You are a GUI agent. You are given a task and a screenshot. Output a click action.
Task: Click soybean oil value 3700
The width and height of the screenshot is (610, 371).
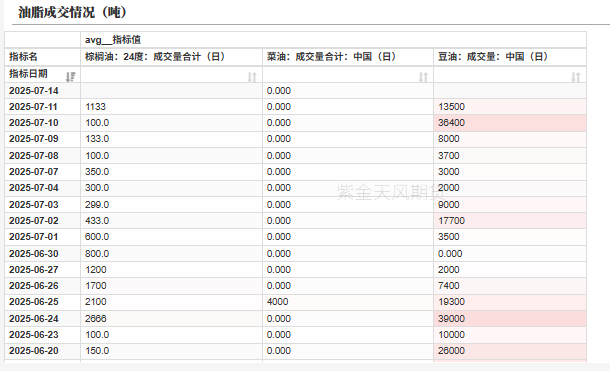point(449,156)
